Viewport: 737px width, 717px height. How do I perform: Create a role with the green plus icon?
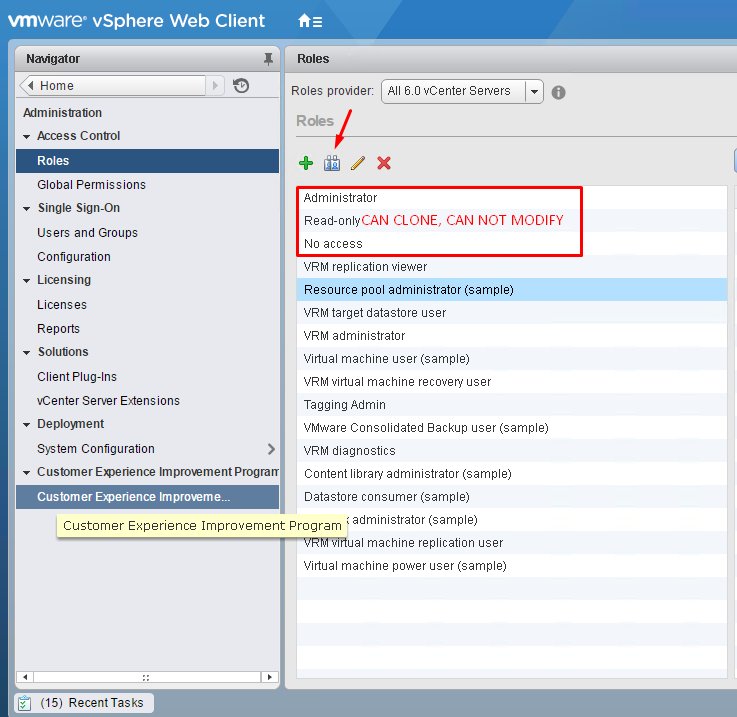tap(306, 163)
